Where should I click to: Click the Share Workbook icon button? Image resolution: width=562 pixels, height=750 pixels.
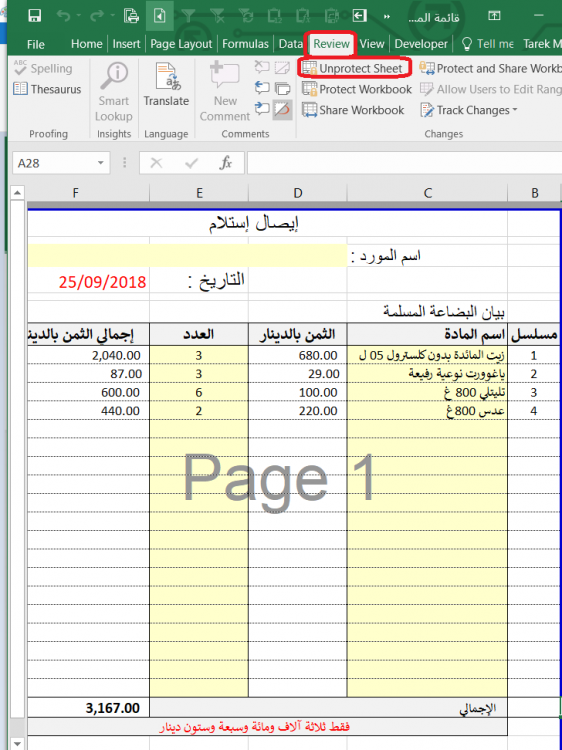pos(309,110)
